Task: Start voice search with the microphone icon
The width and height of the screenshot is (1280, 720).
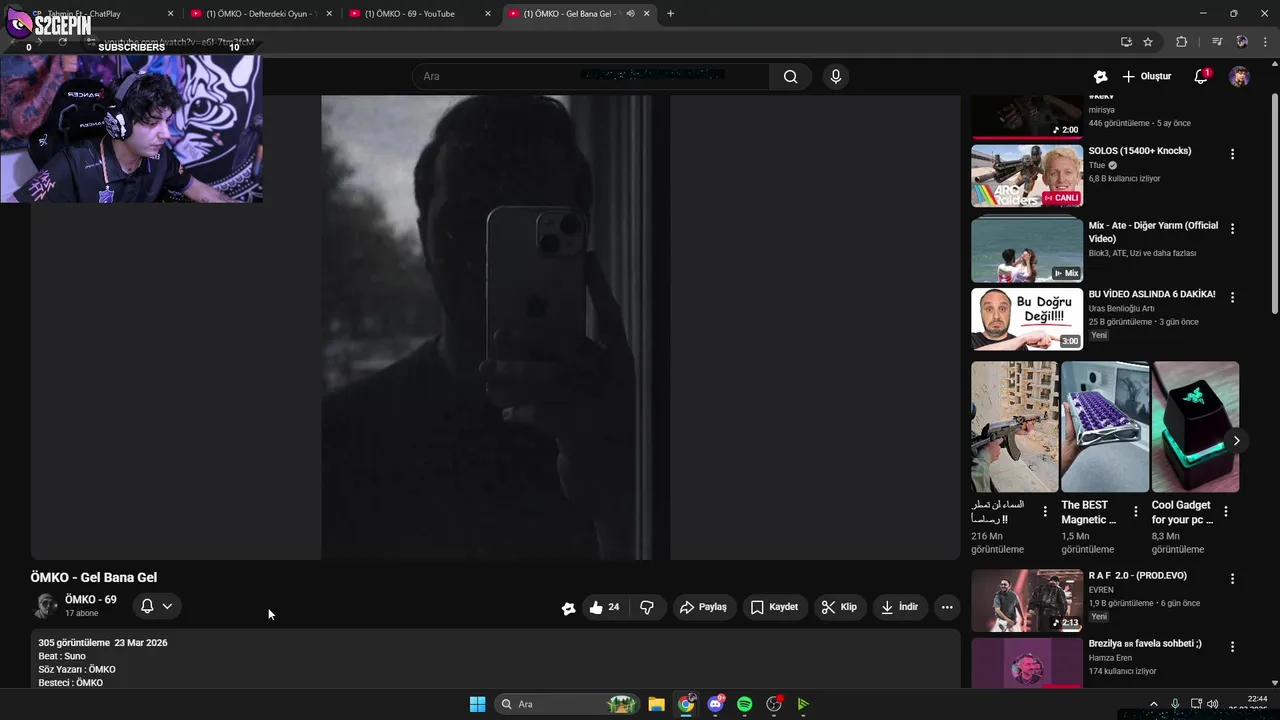Action: click(x=836, y=76)
